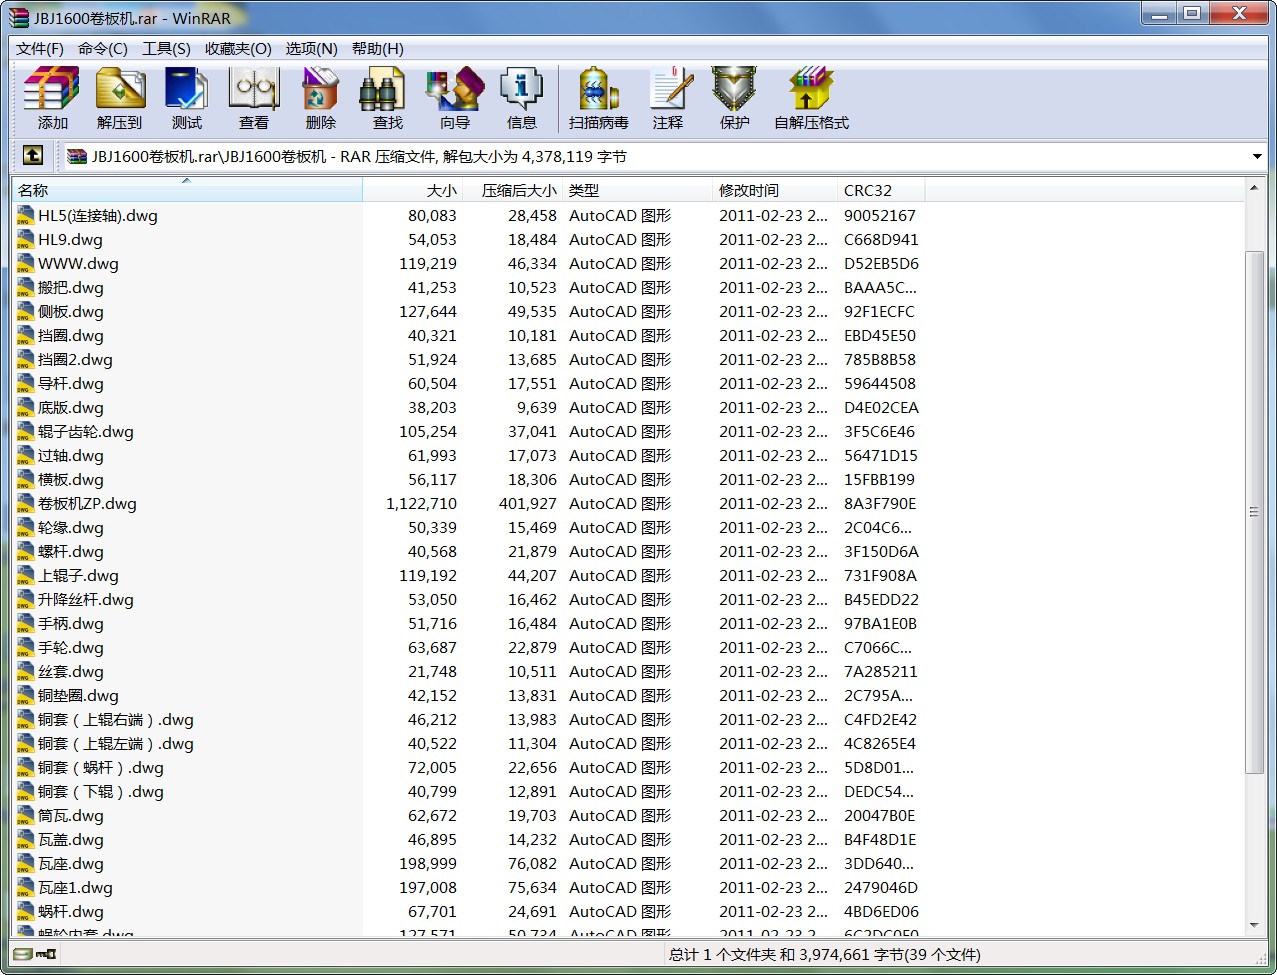Viewport: 1277px width, 975px height.
Task: Sort by the 大小 column header
Action: point(412,190)
